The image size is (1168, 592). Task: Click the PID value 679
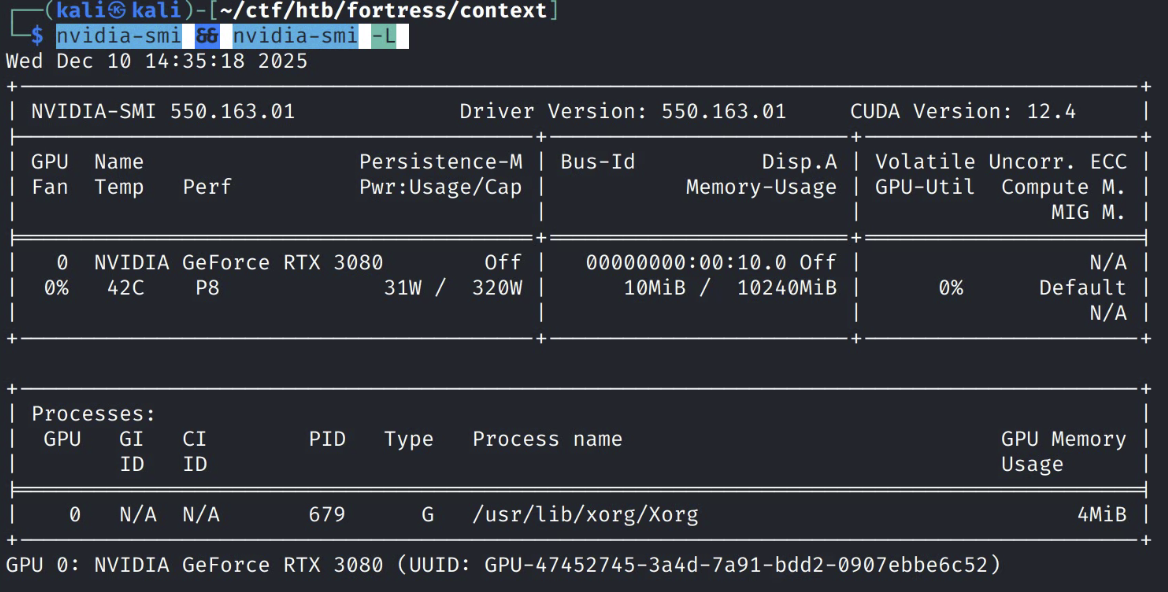point(327,515)
